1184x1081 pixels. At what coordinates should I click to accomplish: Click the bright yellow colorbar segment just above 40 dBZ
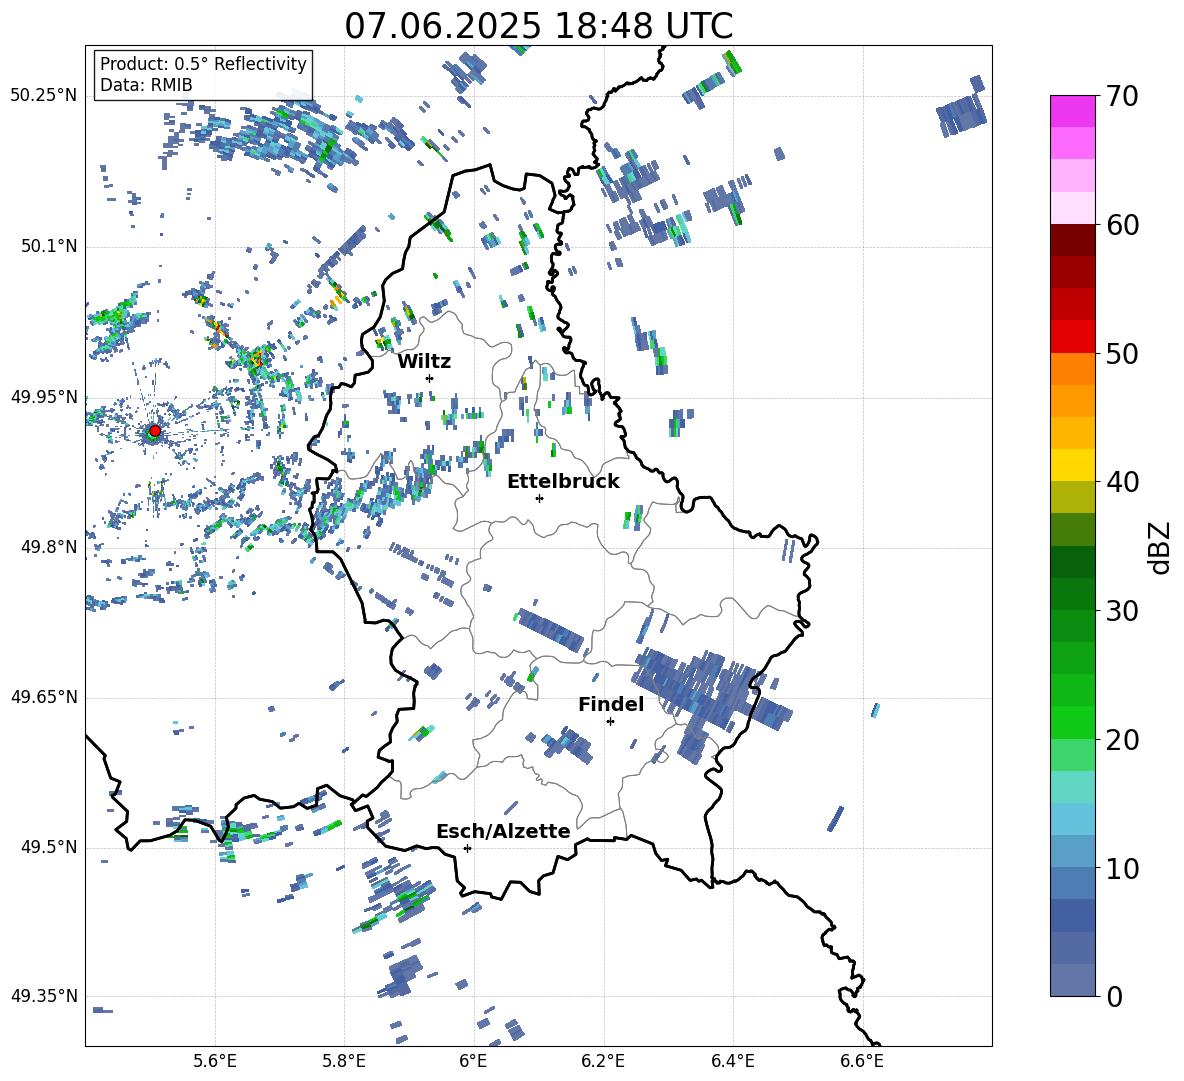click(x=1073, y=465)
